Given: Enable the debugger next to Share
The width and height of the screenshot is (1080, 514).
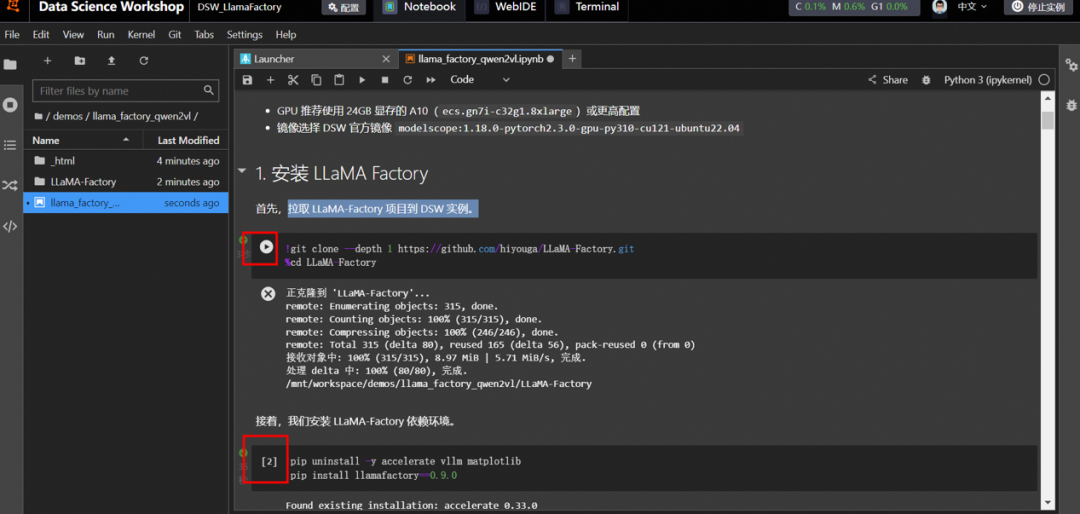Looking at the screenshot, I should point(926,80).
